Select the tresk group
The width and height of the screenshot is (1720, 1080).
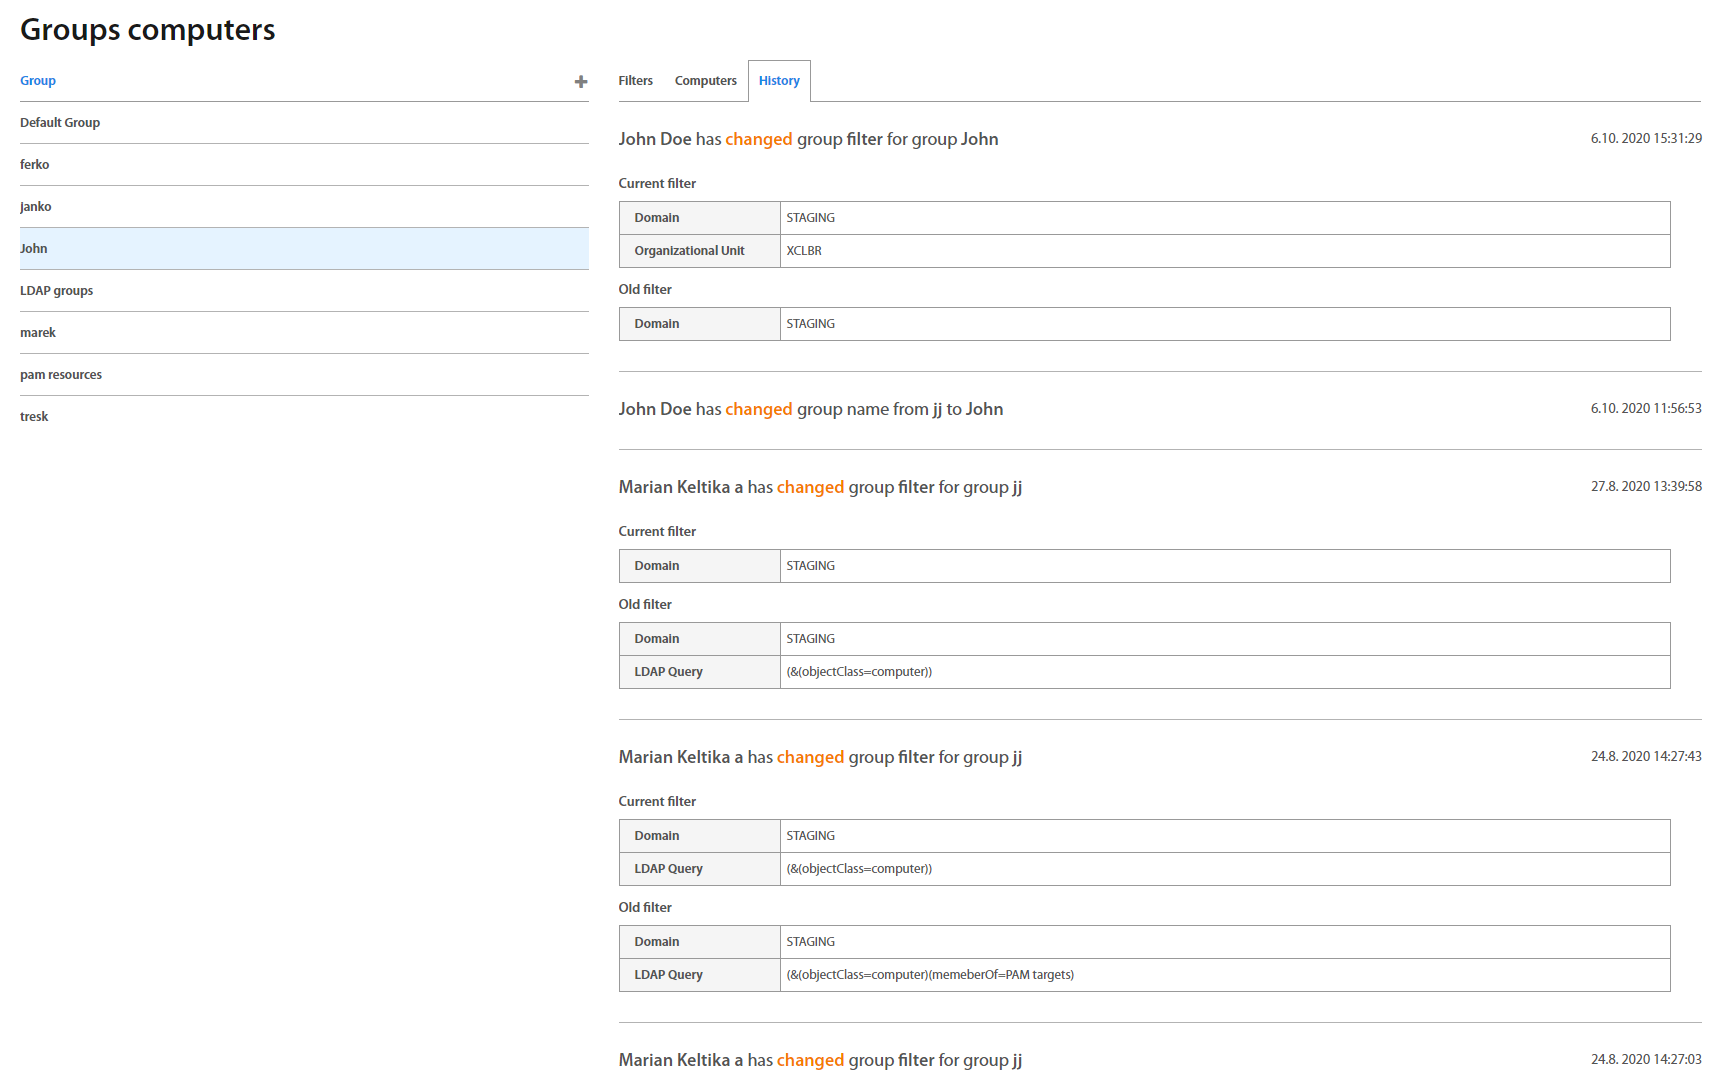click(x=34, y=417)
